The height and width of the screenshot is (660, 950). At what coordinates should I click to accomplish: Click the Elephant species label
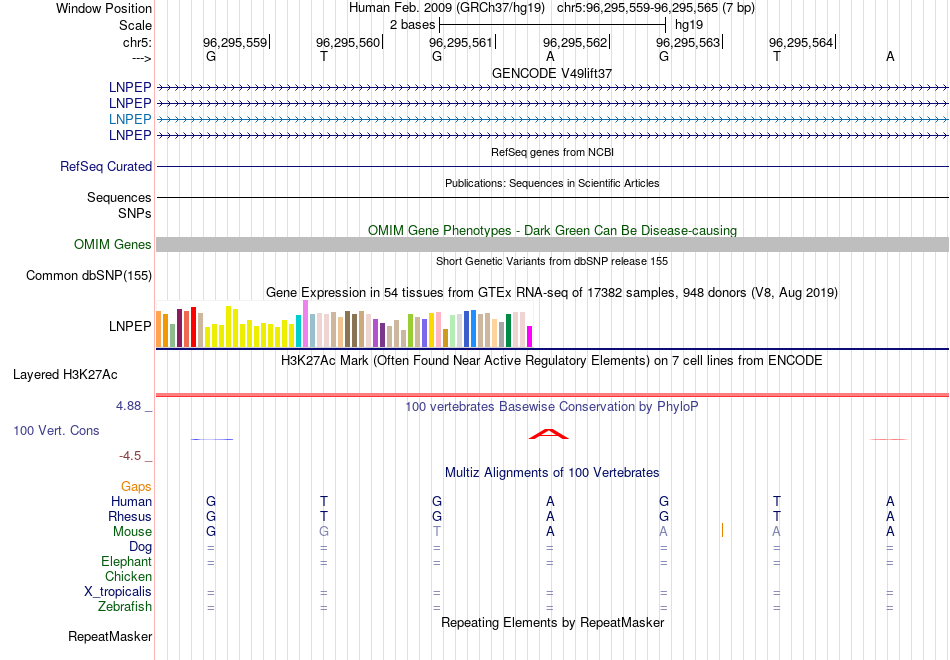coord(126,561)
